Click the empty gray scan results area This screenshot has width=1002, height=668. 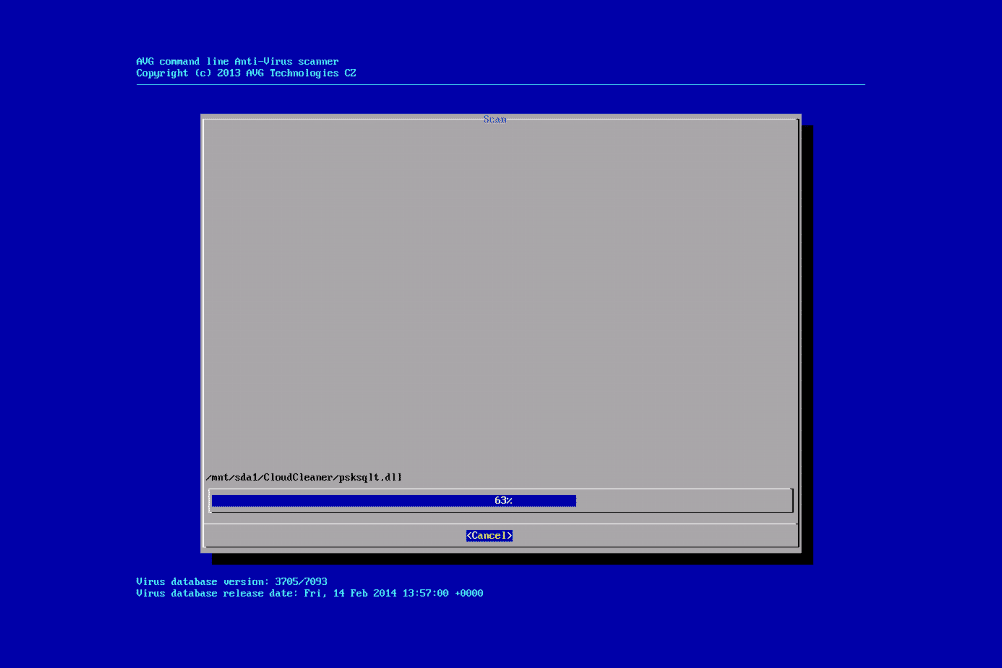(500, 300)
